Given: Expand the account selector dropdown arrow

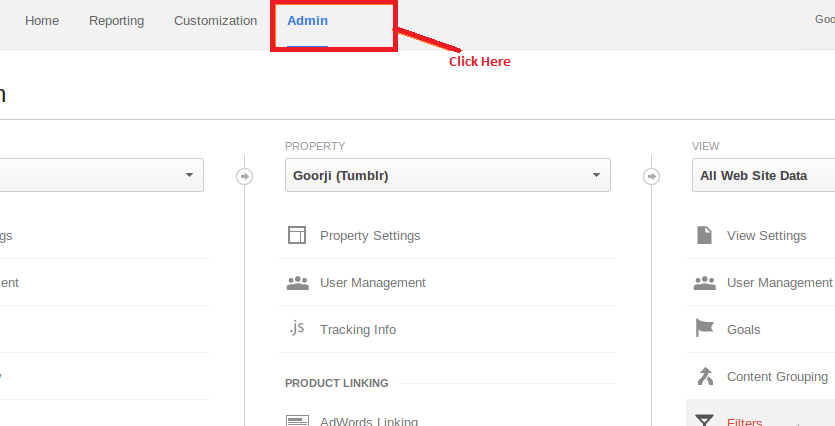Looking at the screenshot, I should pyautogui.click(x=189, y=175).
